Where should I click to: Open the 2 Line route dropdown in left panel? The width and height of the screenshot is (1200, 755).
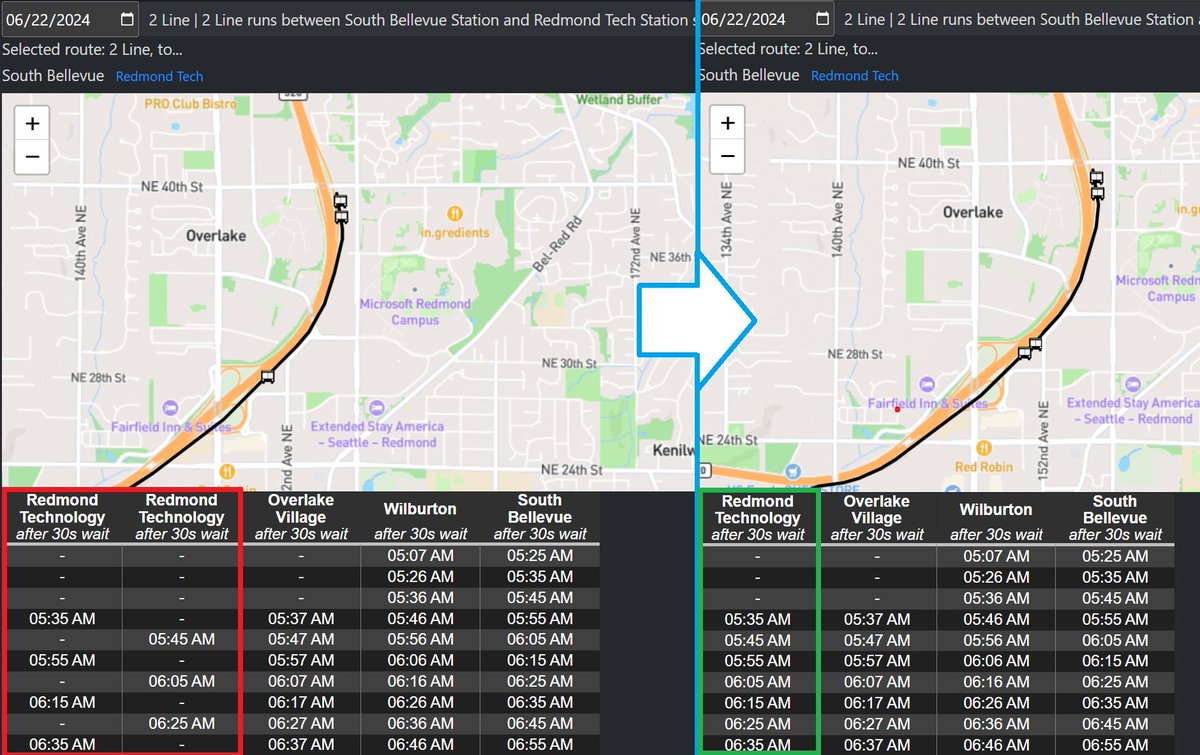click(418, 19)
